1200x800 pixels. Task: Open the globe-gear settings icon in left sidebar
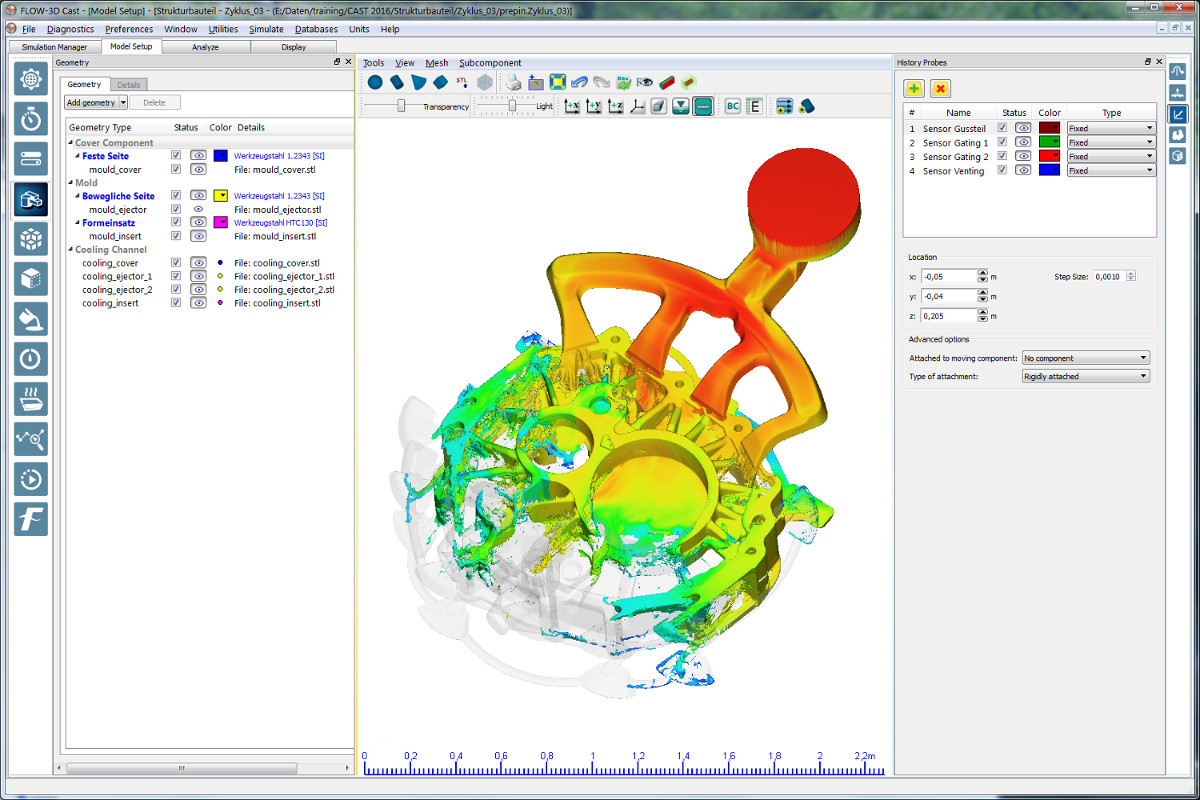pyautogui.click(x=31, y=78)
